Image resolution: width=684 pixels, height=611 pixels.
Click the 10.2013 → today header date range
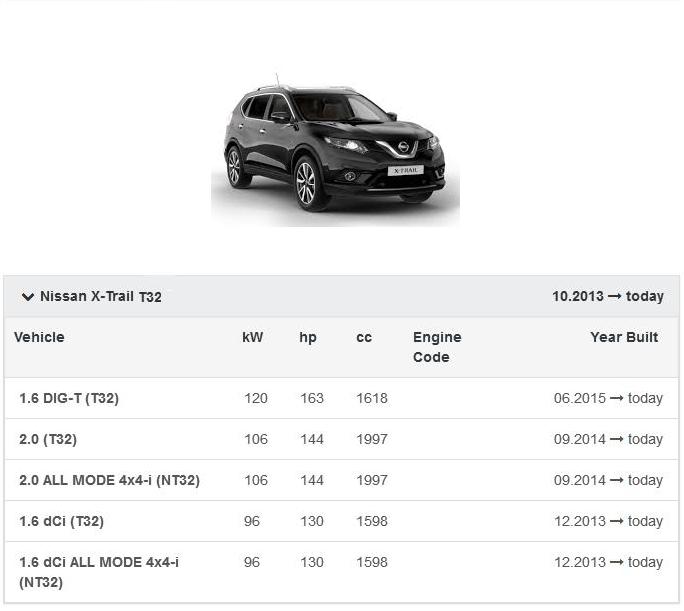pyautogui.click(x=607, y=296)
